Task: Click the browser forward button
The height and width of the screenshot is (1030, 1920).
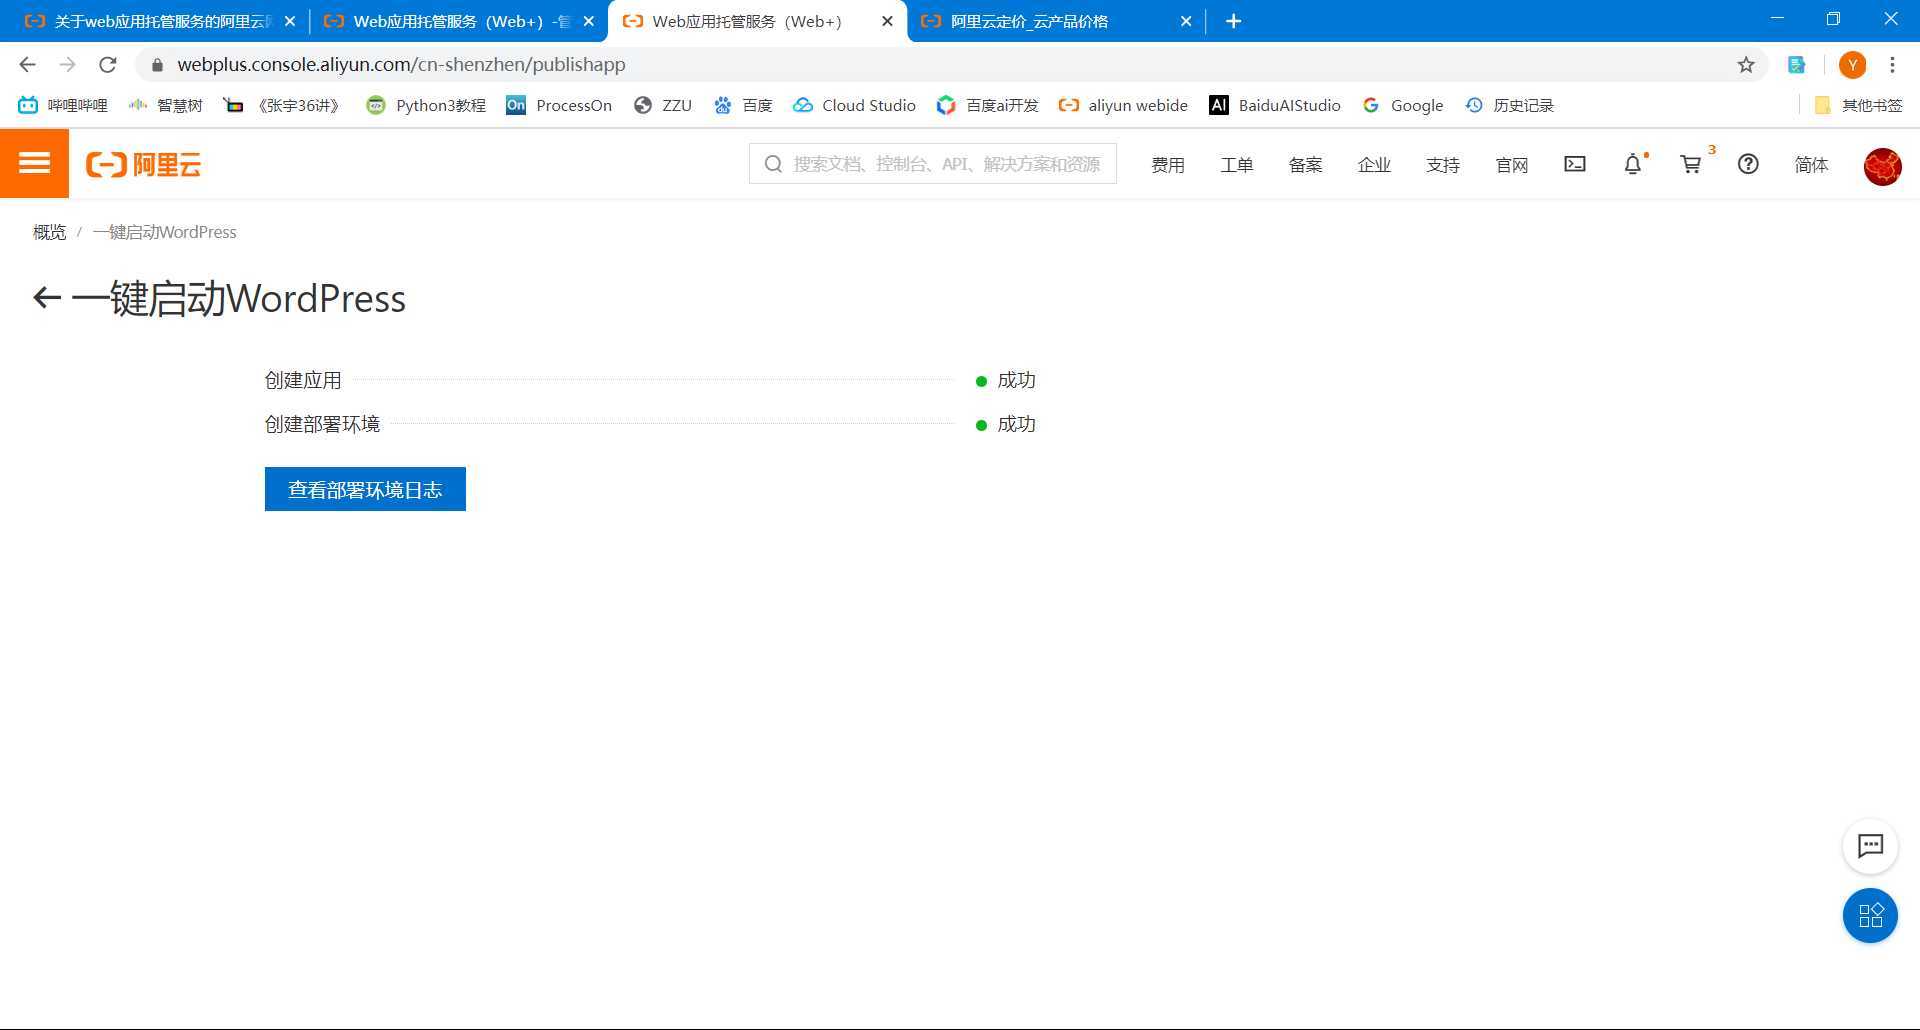Action: pos(67,65)
